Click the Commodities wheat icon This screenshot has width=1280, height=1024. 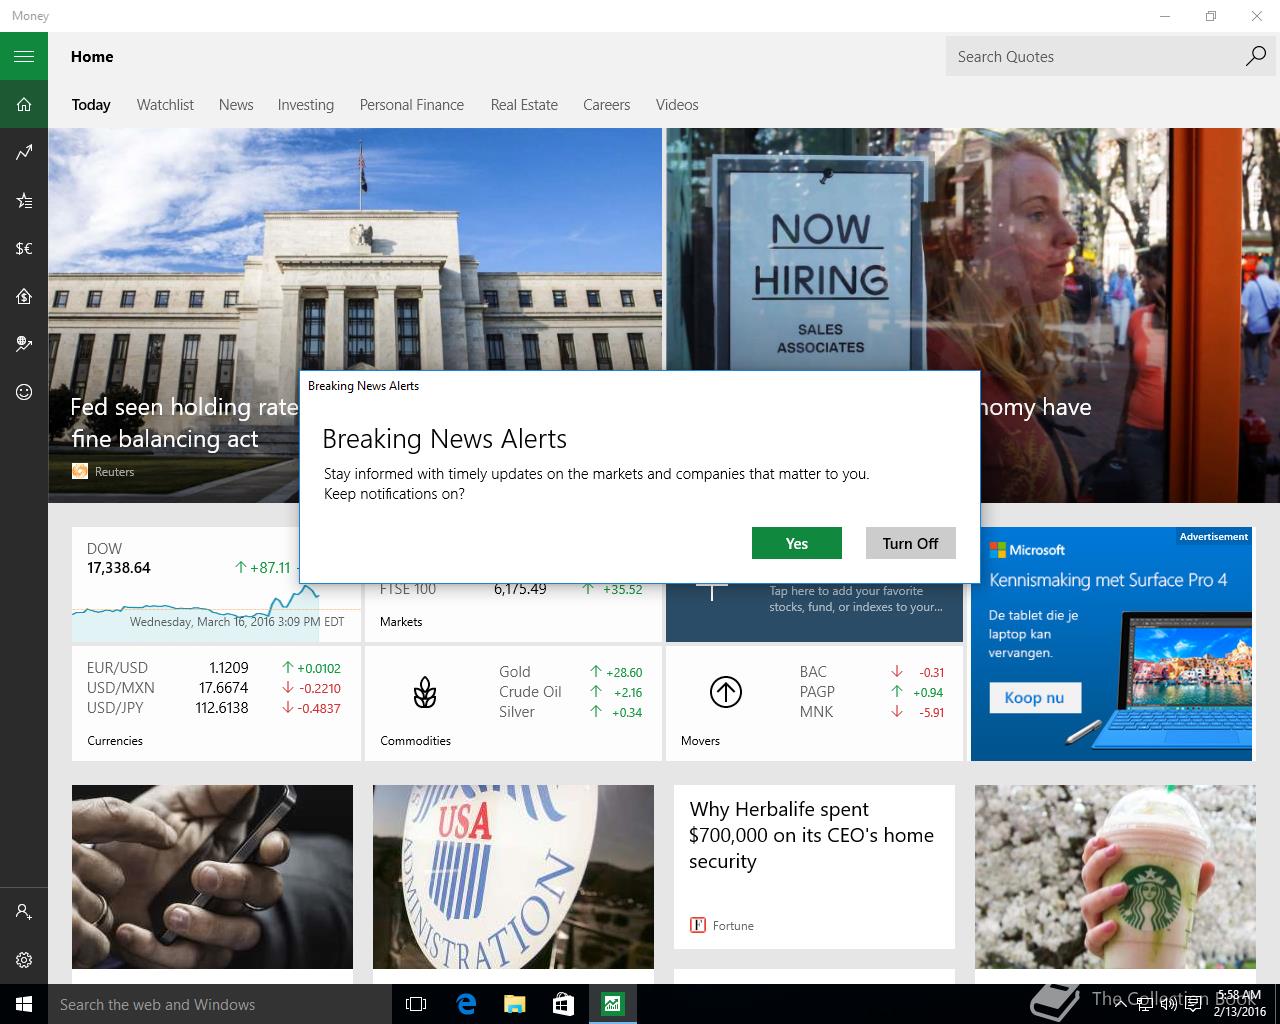pyautogui.click(x=425, y=692)
